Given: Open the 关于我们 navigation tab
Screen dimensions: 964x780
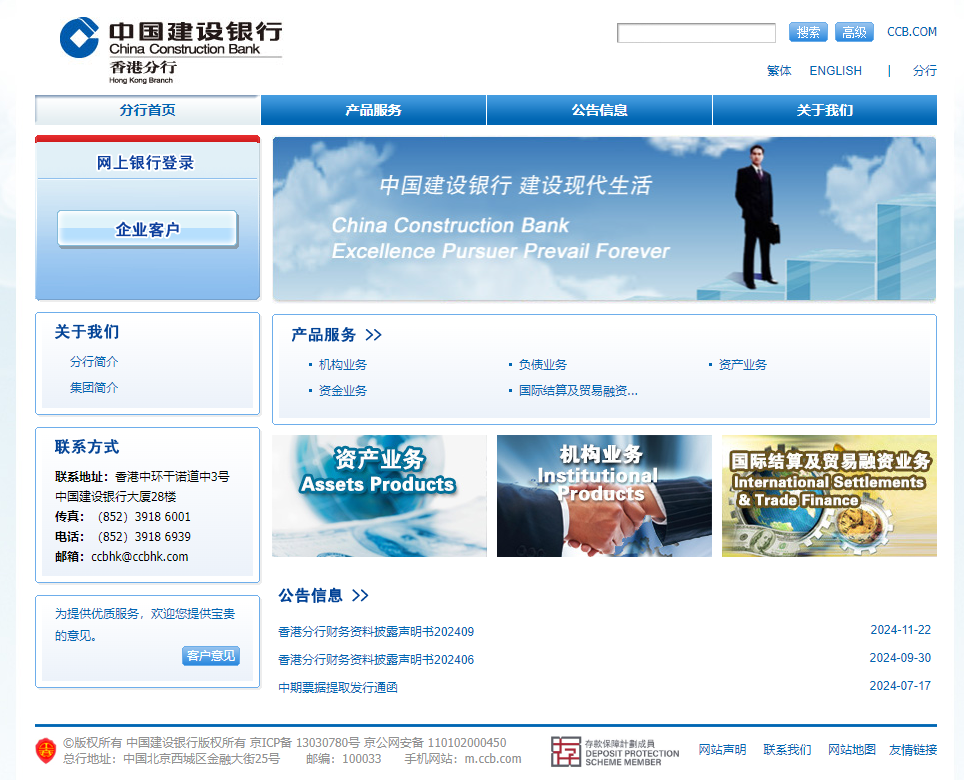Looking at the screenshot, I should click(x=825, y=110).
